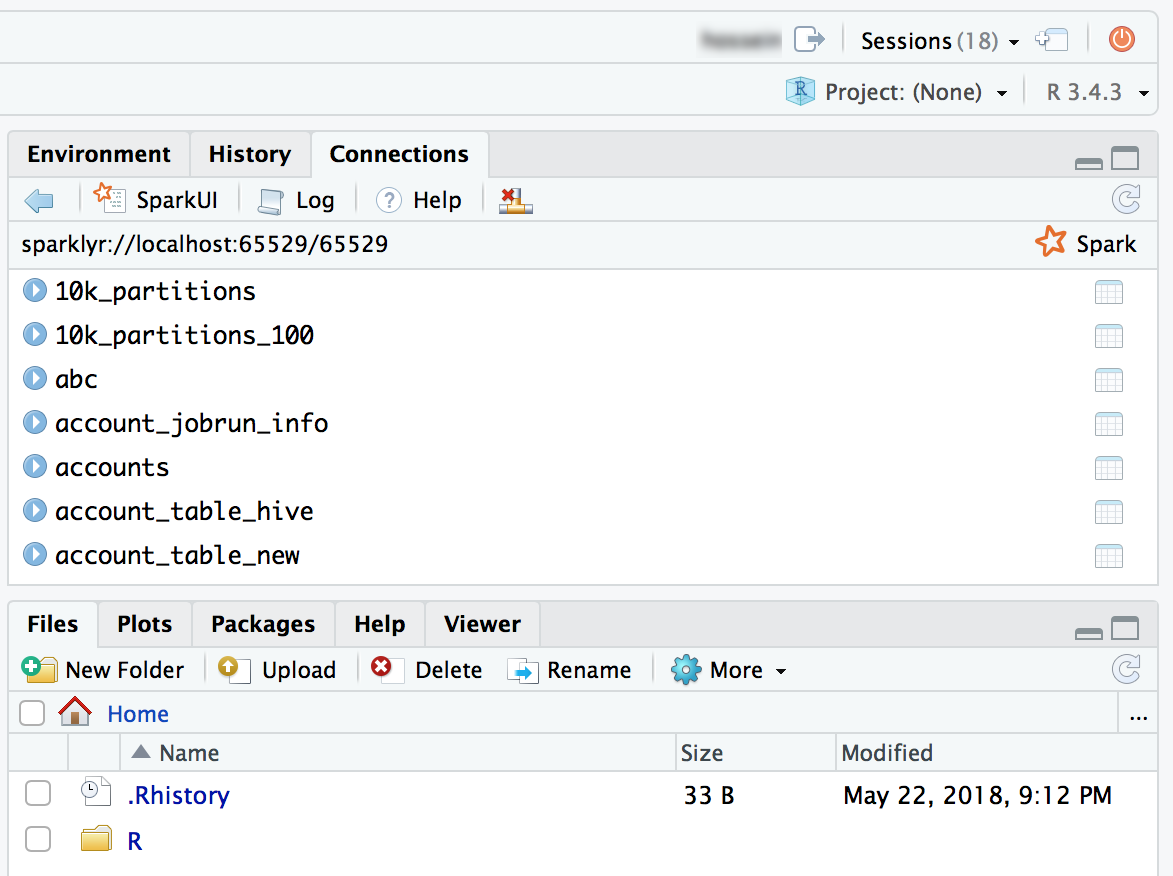
Task: Tick the select-all checkbox above the file list
Action: [x=32, y=713]
